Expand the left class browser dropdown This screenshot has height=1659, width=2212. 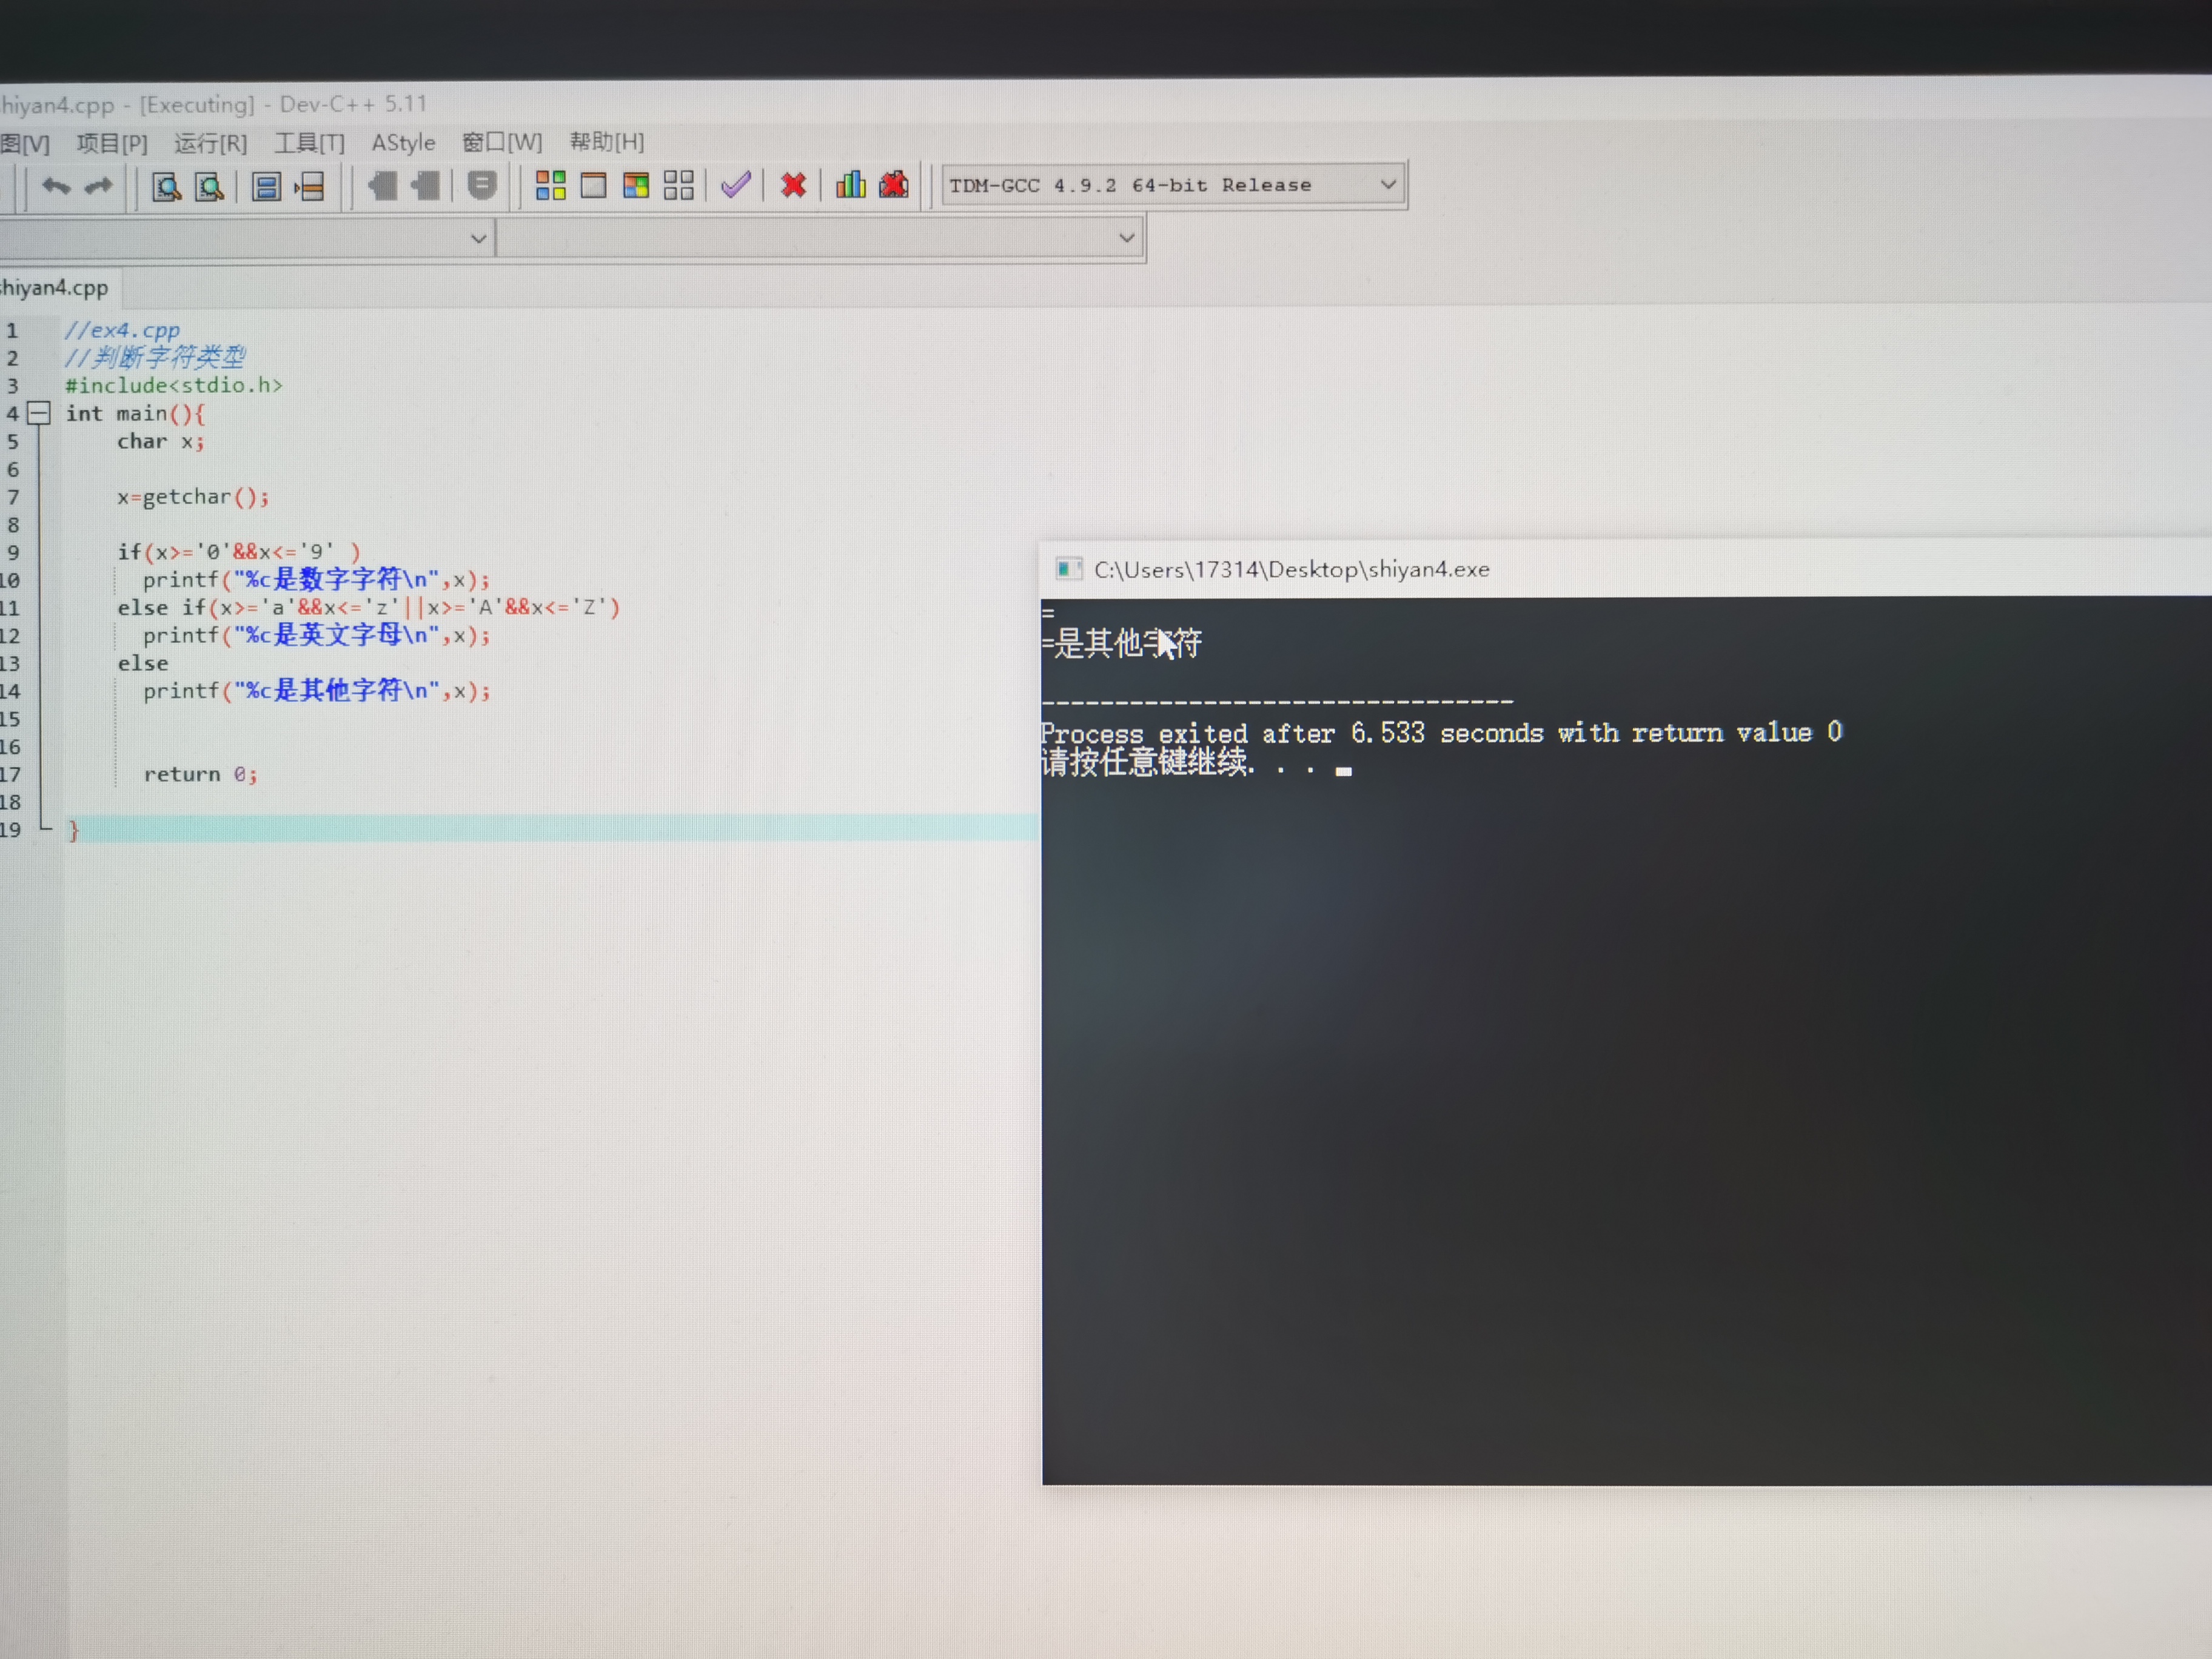(x=478, y=238)
